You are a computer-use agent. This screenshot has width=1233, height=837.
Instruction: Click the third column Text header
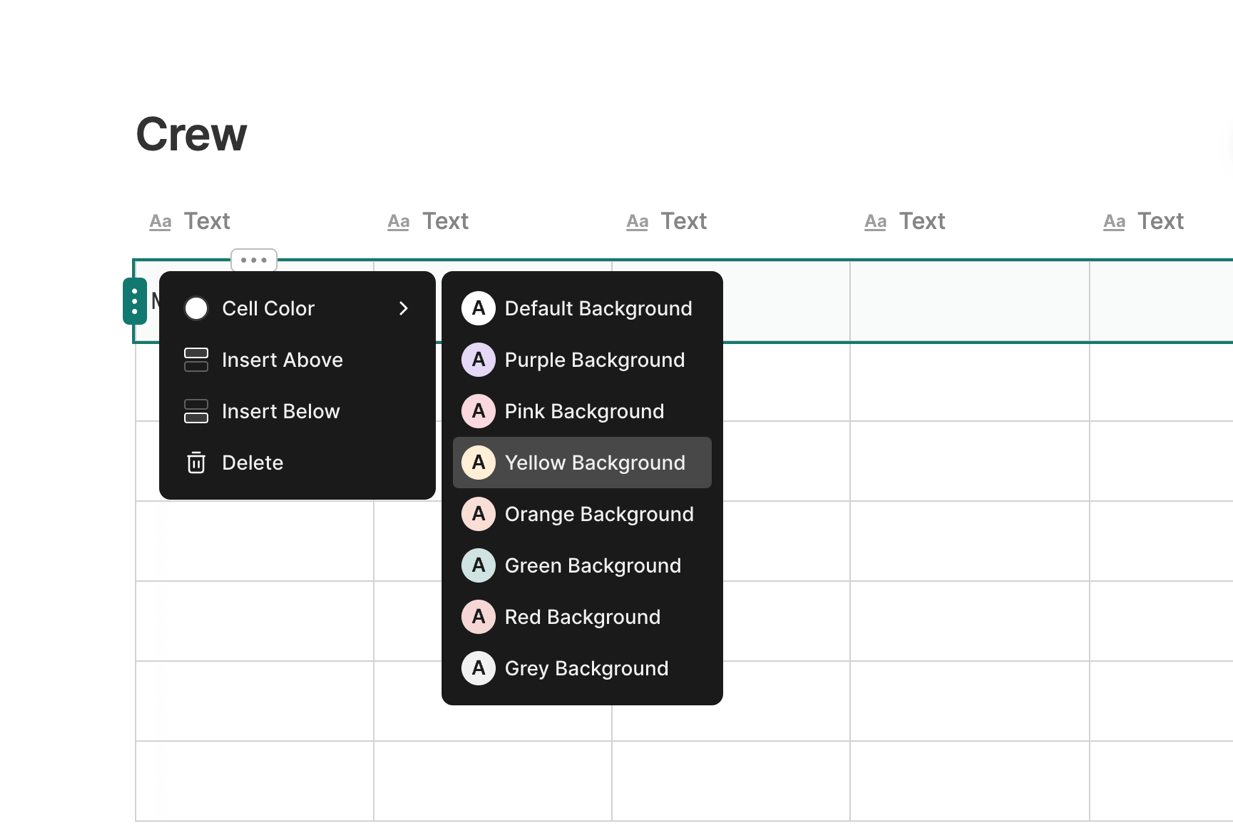(683, 221)
